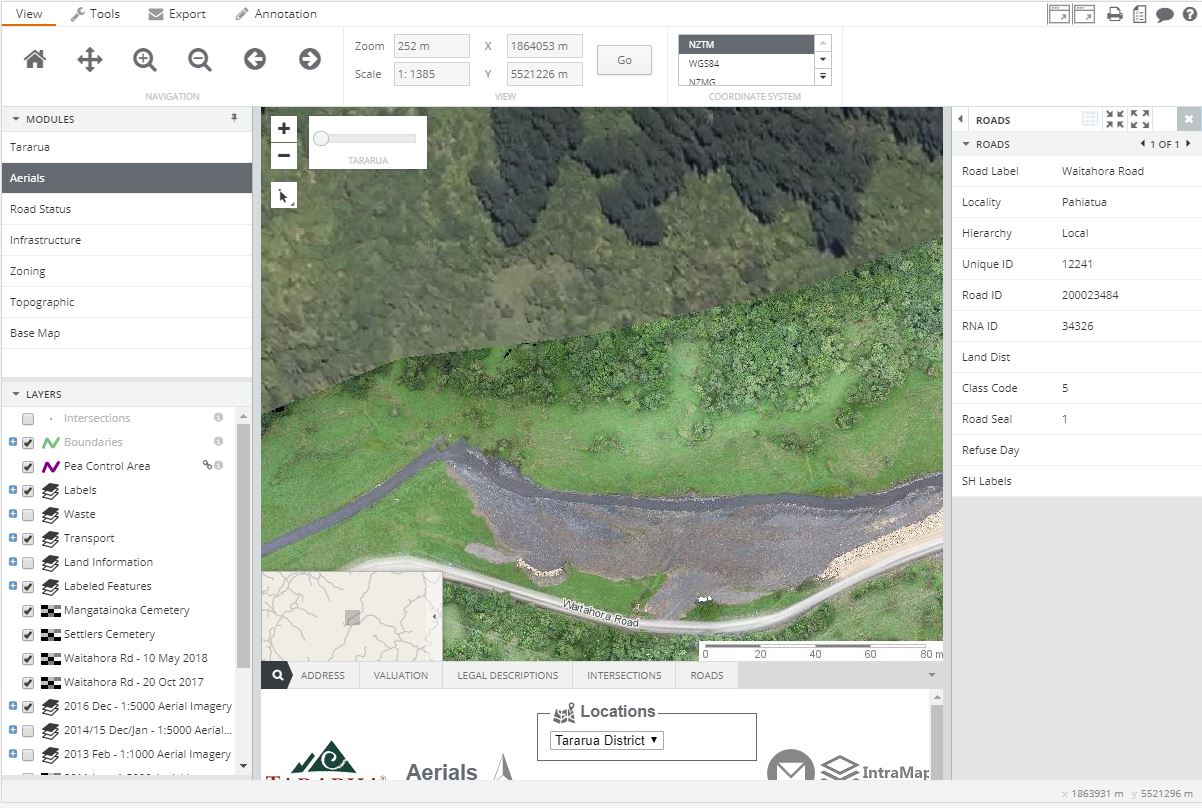Go to the previous map extent arrow
Screen dimensions: 1202x808
pyautogui.click(x=255, y=59)
